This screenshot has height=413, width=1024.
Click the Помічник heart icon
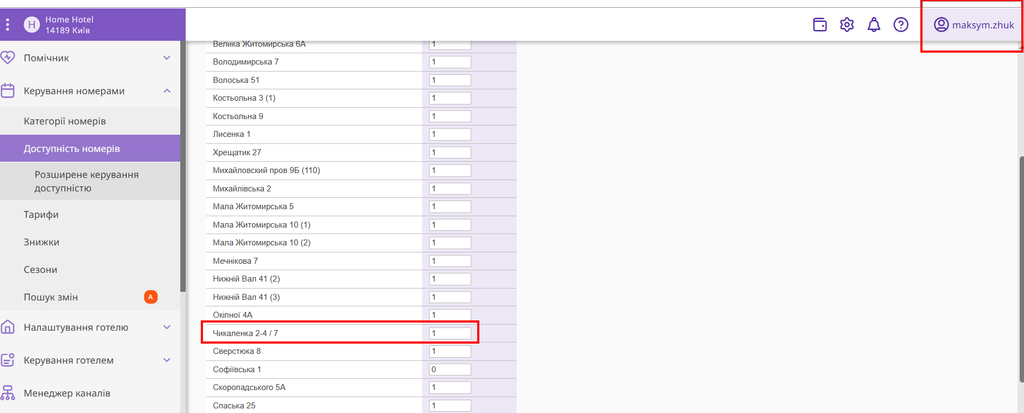point(8,58)
